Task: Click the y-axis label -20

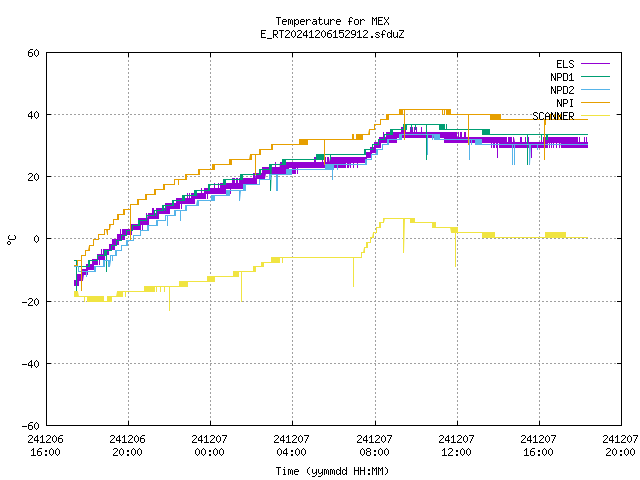Action: (x=31, y=302)
